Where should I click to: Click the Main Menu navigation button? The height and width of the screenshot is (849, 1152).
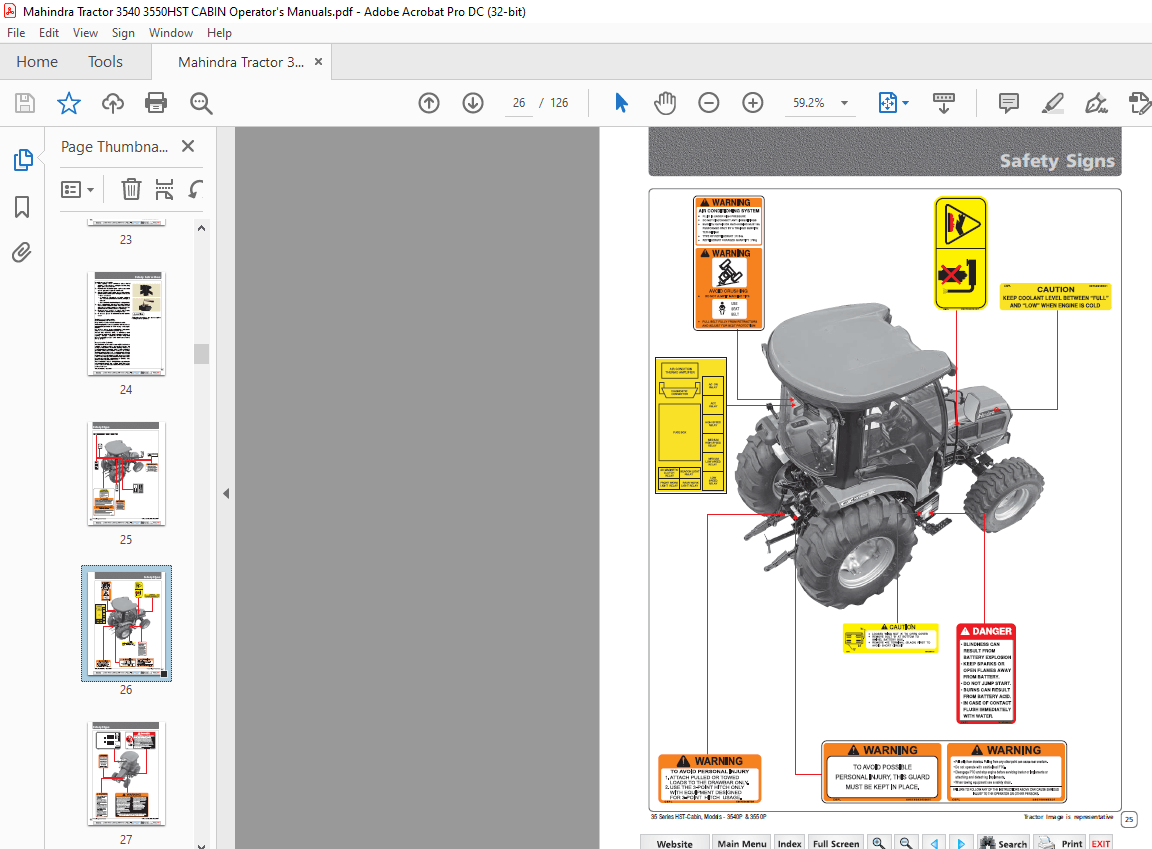coord(741,842)
